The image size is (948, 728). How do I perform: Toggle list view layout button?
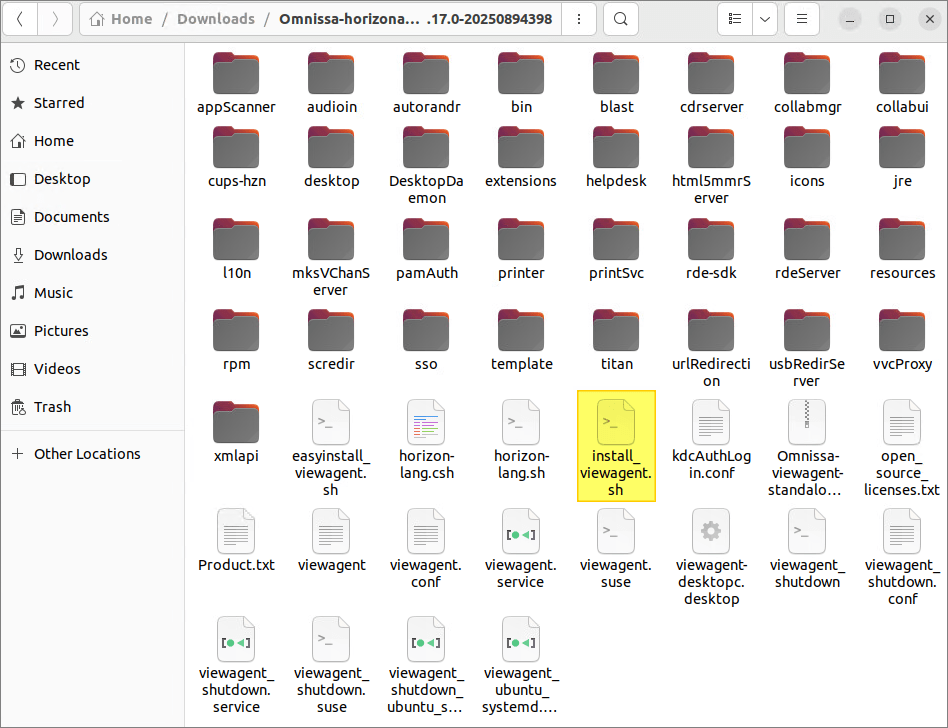click(735, 19)
